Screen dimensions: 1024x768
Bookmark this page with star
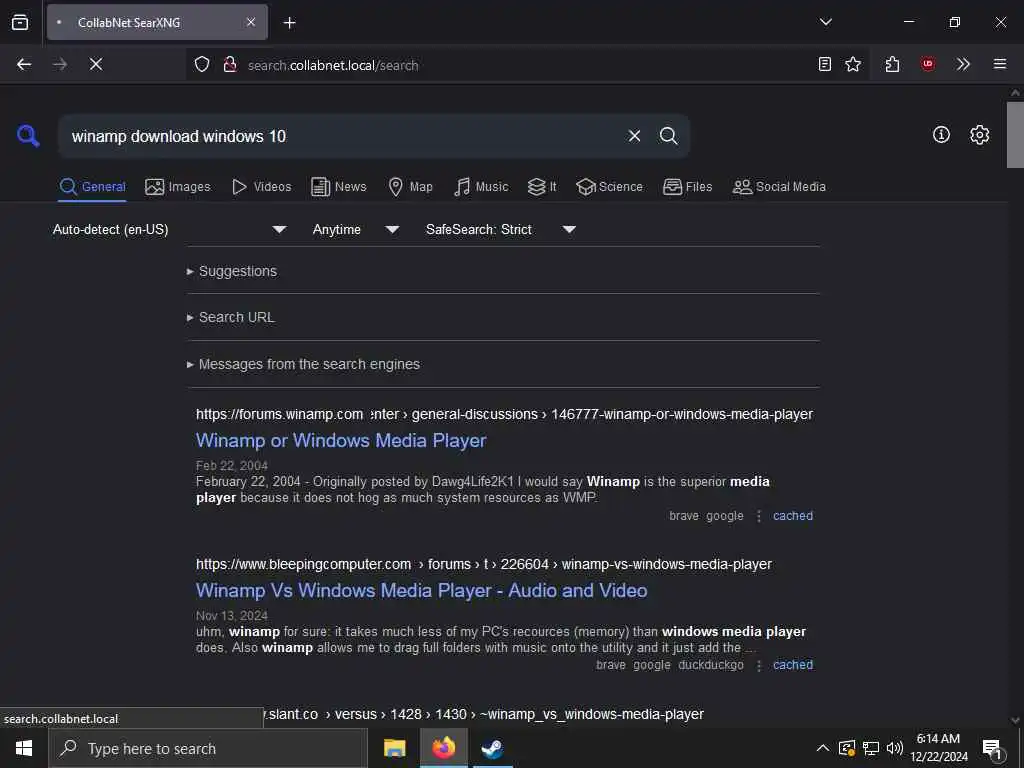[853, 64]
